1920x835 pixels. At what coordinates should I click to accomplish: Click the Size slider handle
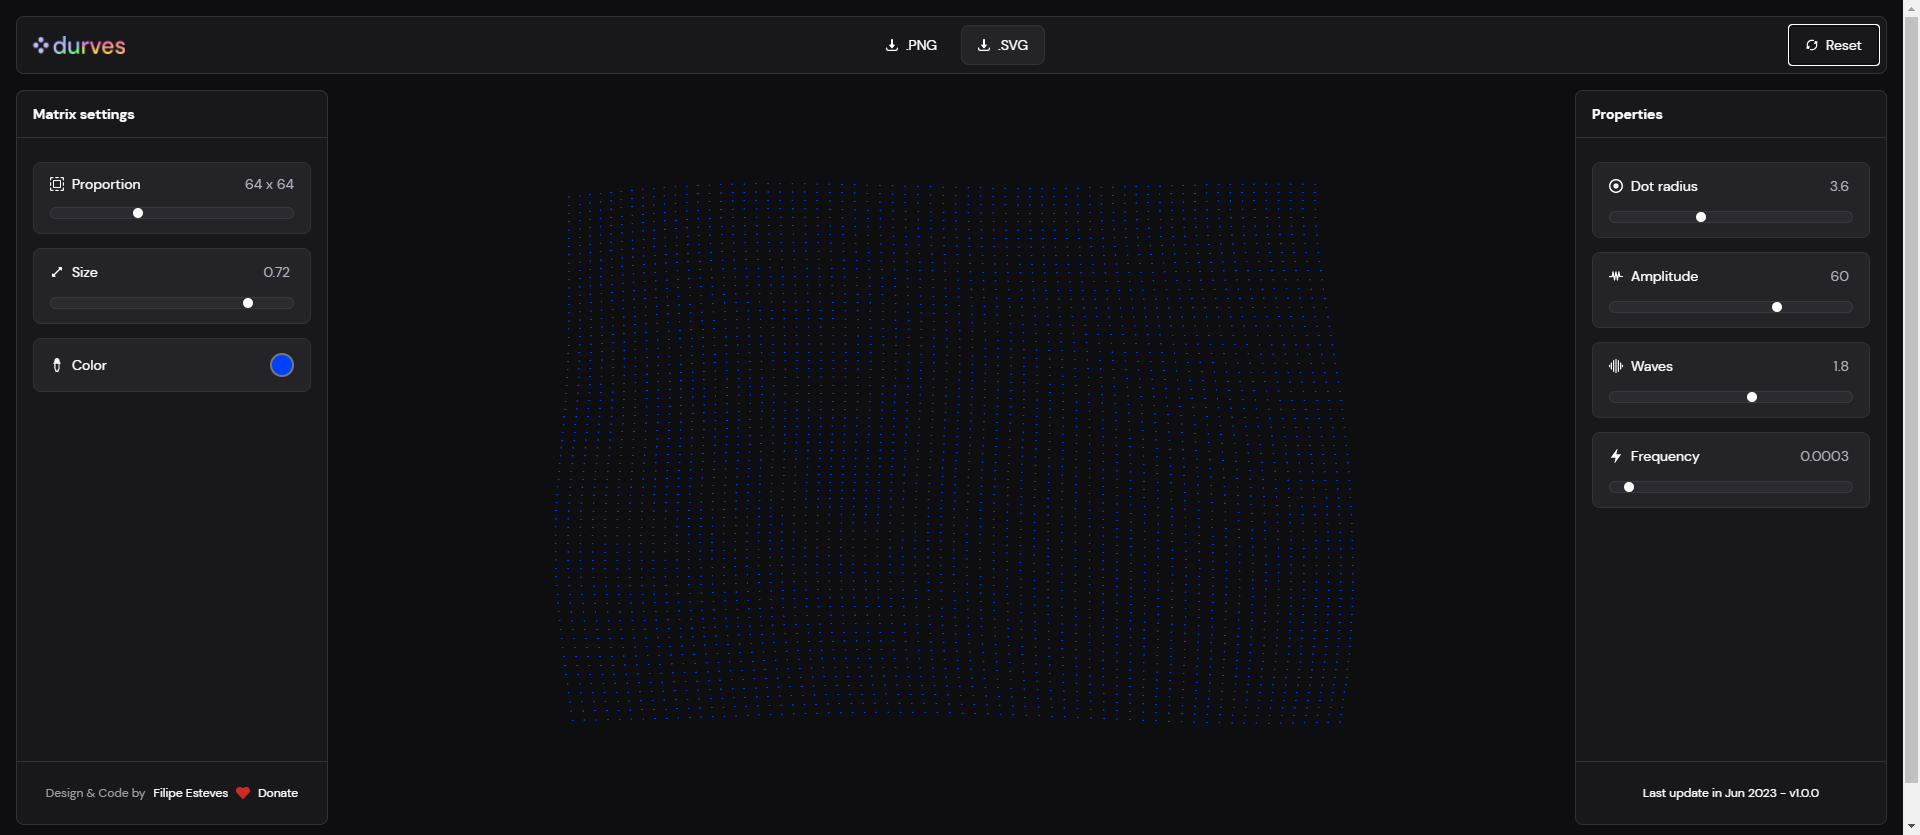(248, 303)
